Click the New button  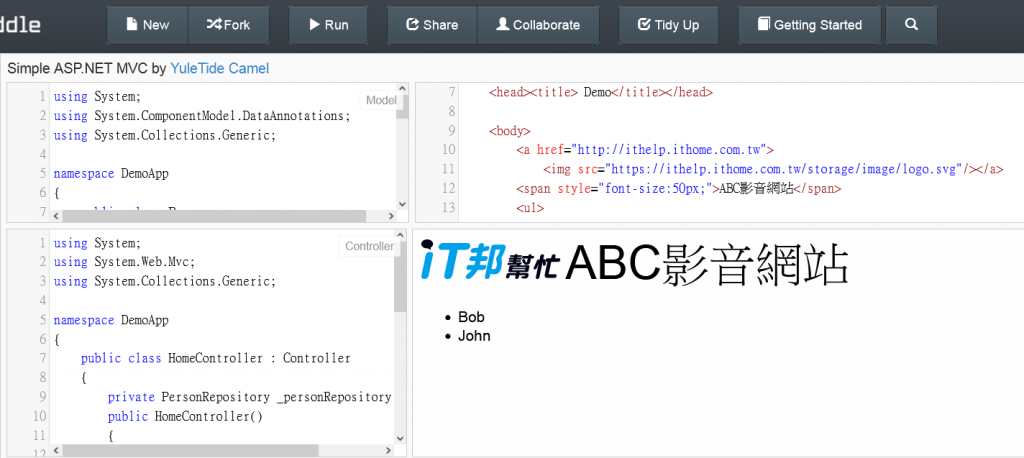pos(148,25)
